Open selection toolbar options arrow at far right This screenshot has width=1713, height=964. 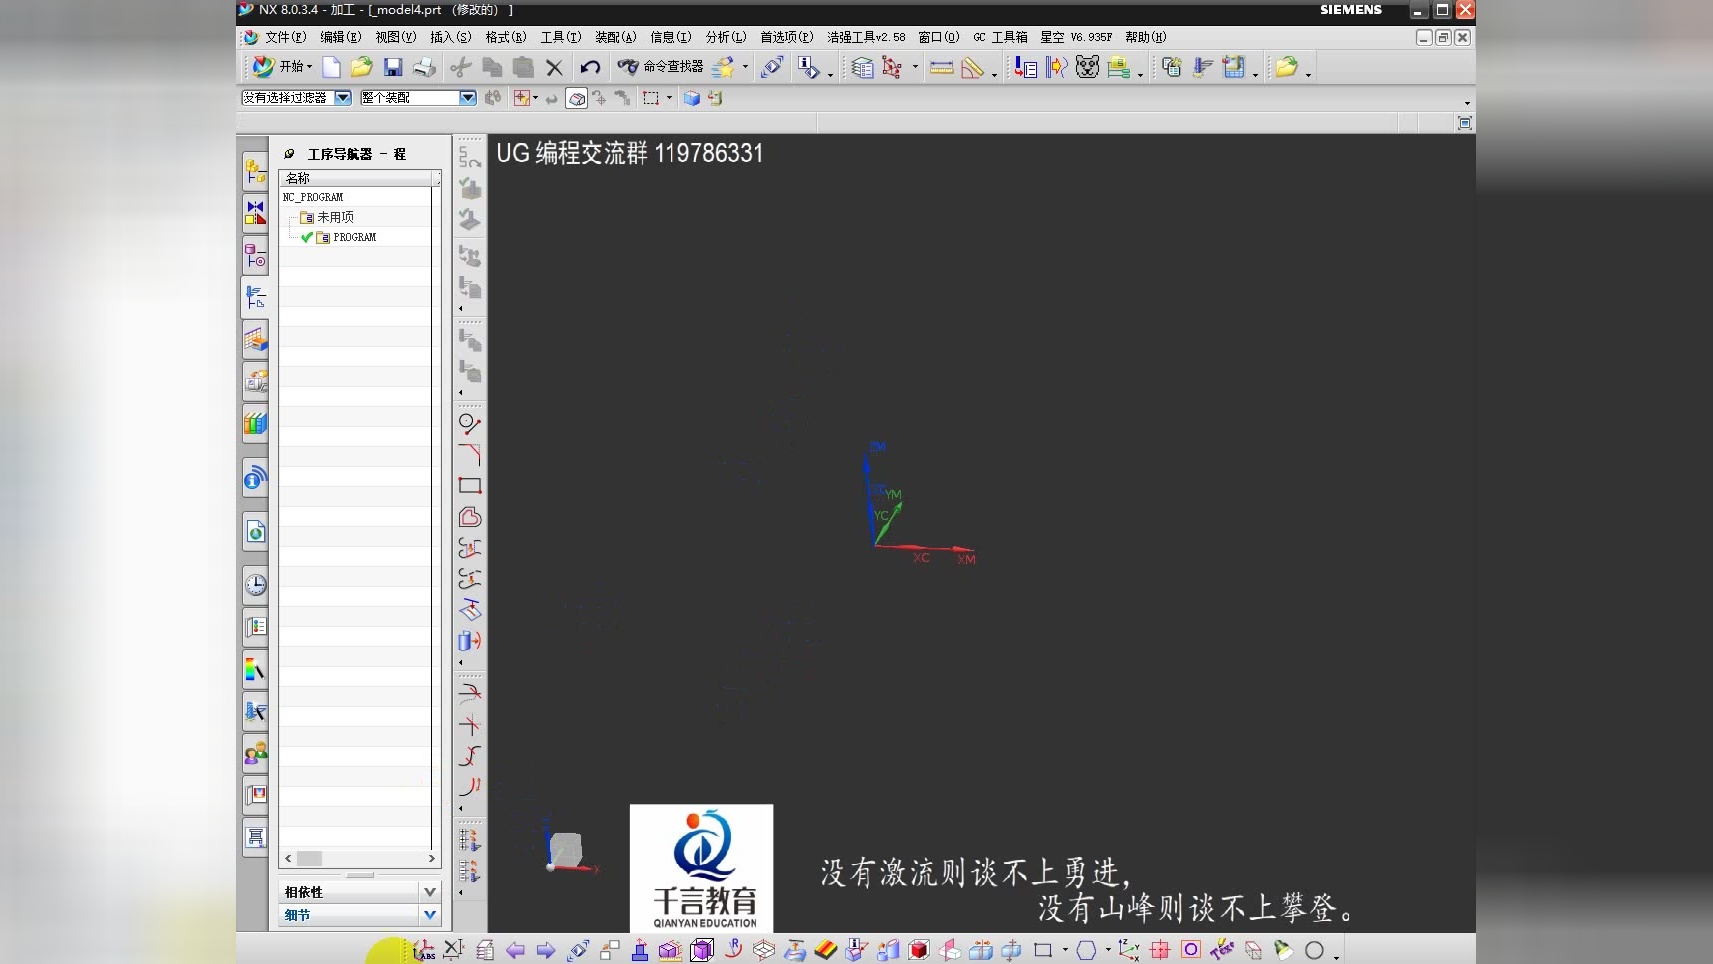pos(1467,103)
